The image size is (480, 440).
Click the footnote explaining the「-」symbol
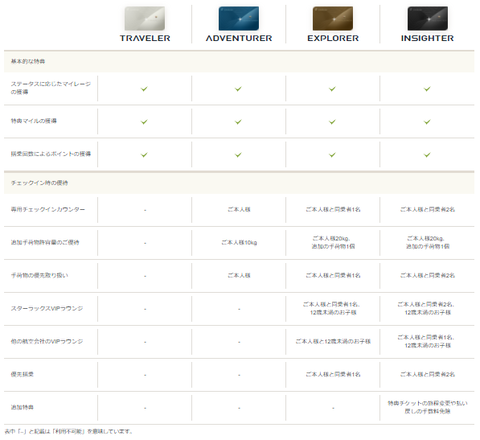(x=68, y=431)
